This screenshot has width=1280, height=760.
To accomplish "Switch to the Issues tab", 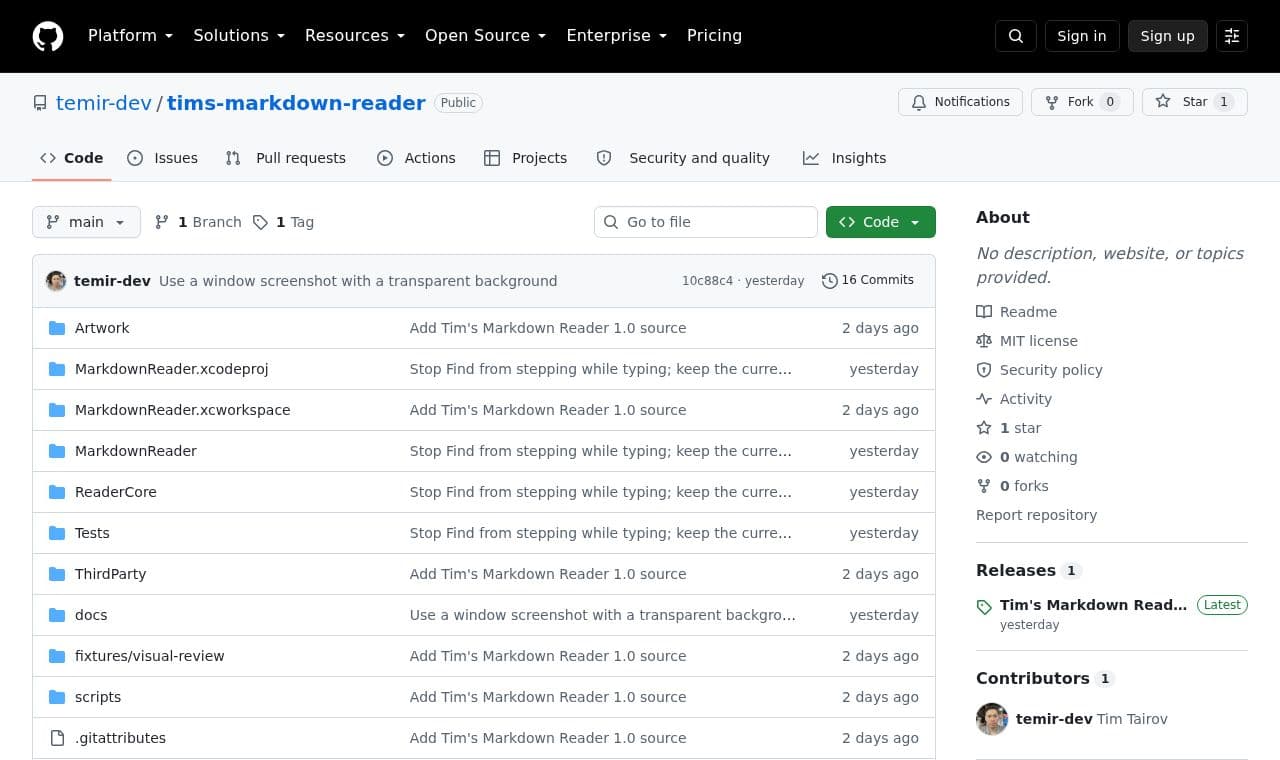I will [x=163, y=158].
